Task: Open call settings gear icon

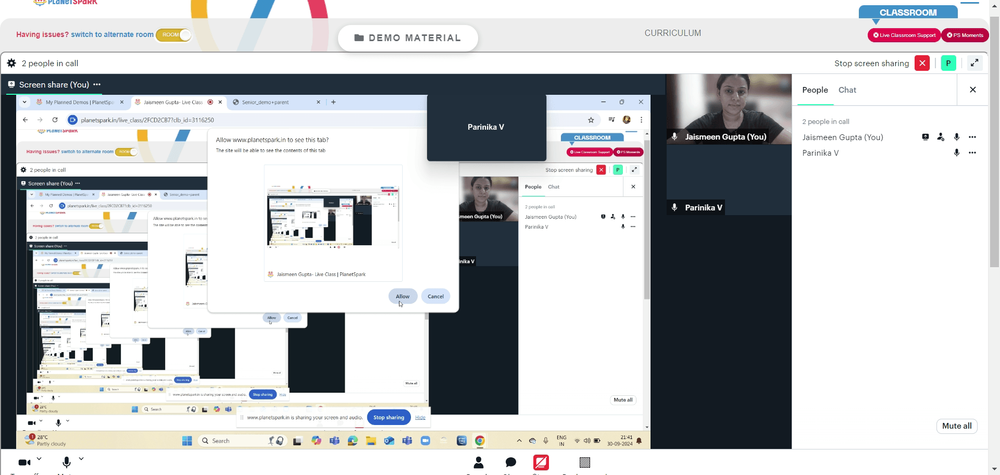Action: tap(11, 63)
